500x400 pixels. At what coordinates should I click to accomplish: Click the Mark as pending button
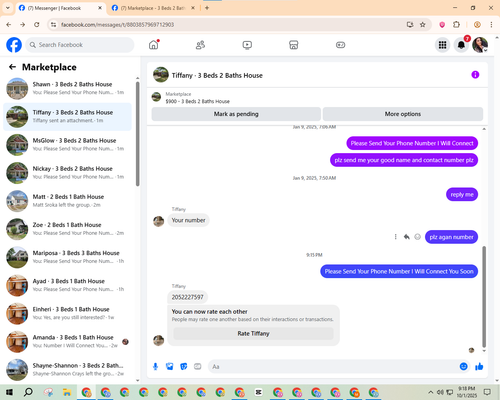click(x=236, y=114)
